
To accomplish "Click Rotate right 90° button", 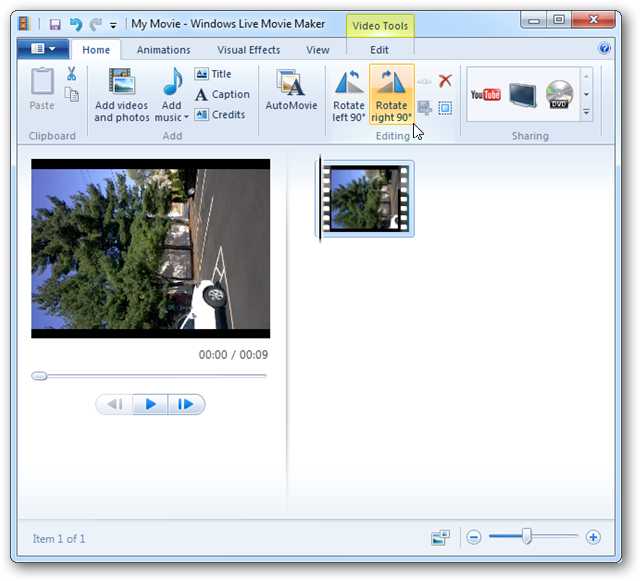I will click(x=391, y=95).
